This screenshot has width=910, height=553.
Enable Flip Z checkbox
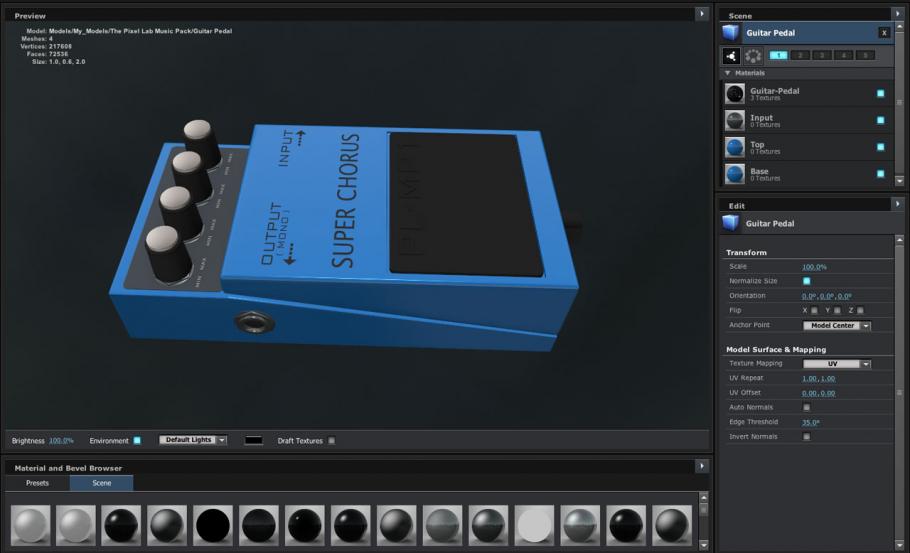click(860, 310)
